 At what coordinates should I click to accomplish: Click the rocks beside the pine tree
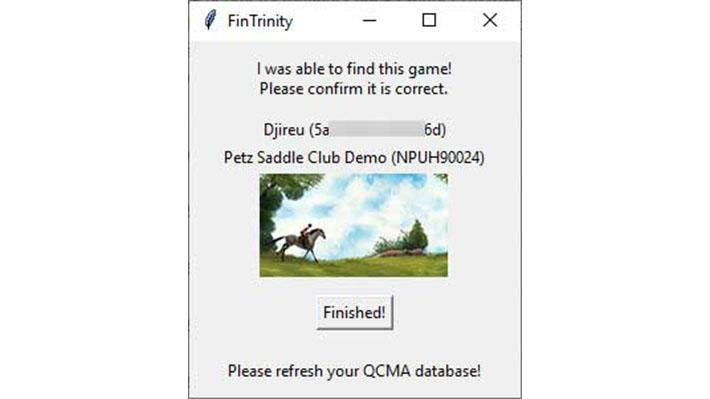point(398,253)
